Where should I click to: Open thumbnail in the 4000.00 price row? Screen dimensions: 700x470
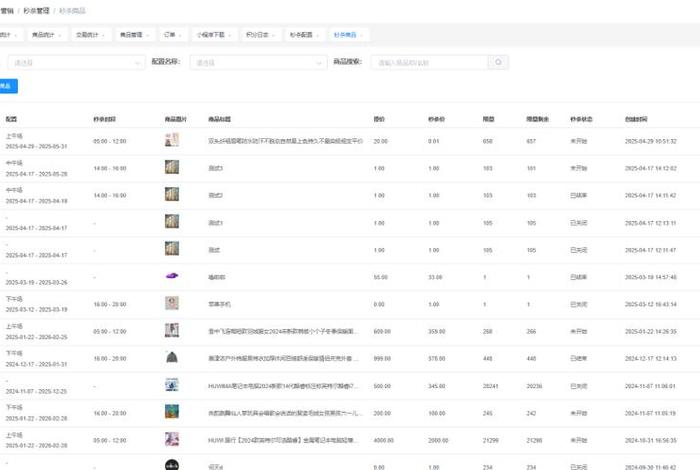tap(172, 440)
